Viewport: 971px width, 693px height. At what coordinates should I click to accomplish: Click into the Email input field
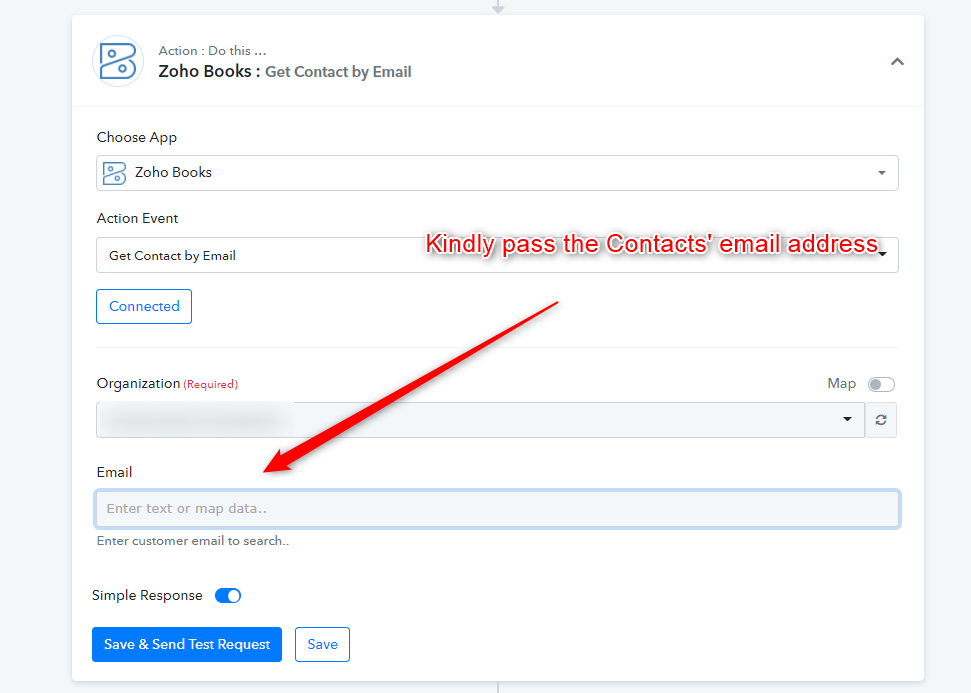tap(497, 508)
